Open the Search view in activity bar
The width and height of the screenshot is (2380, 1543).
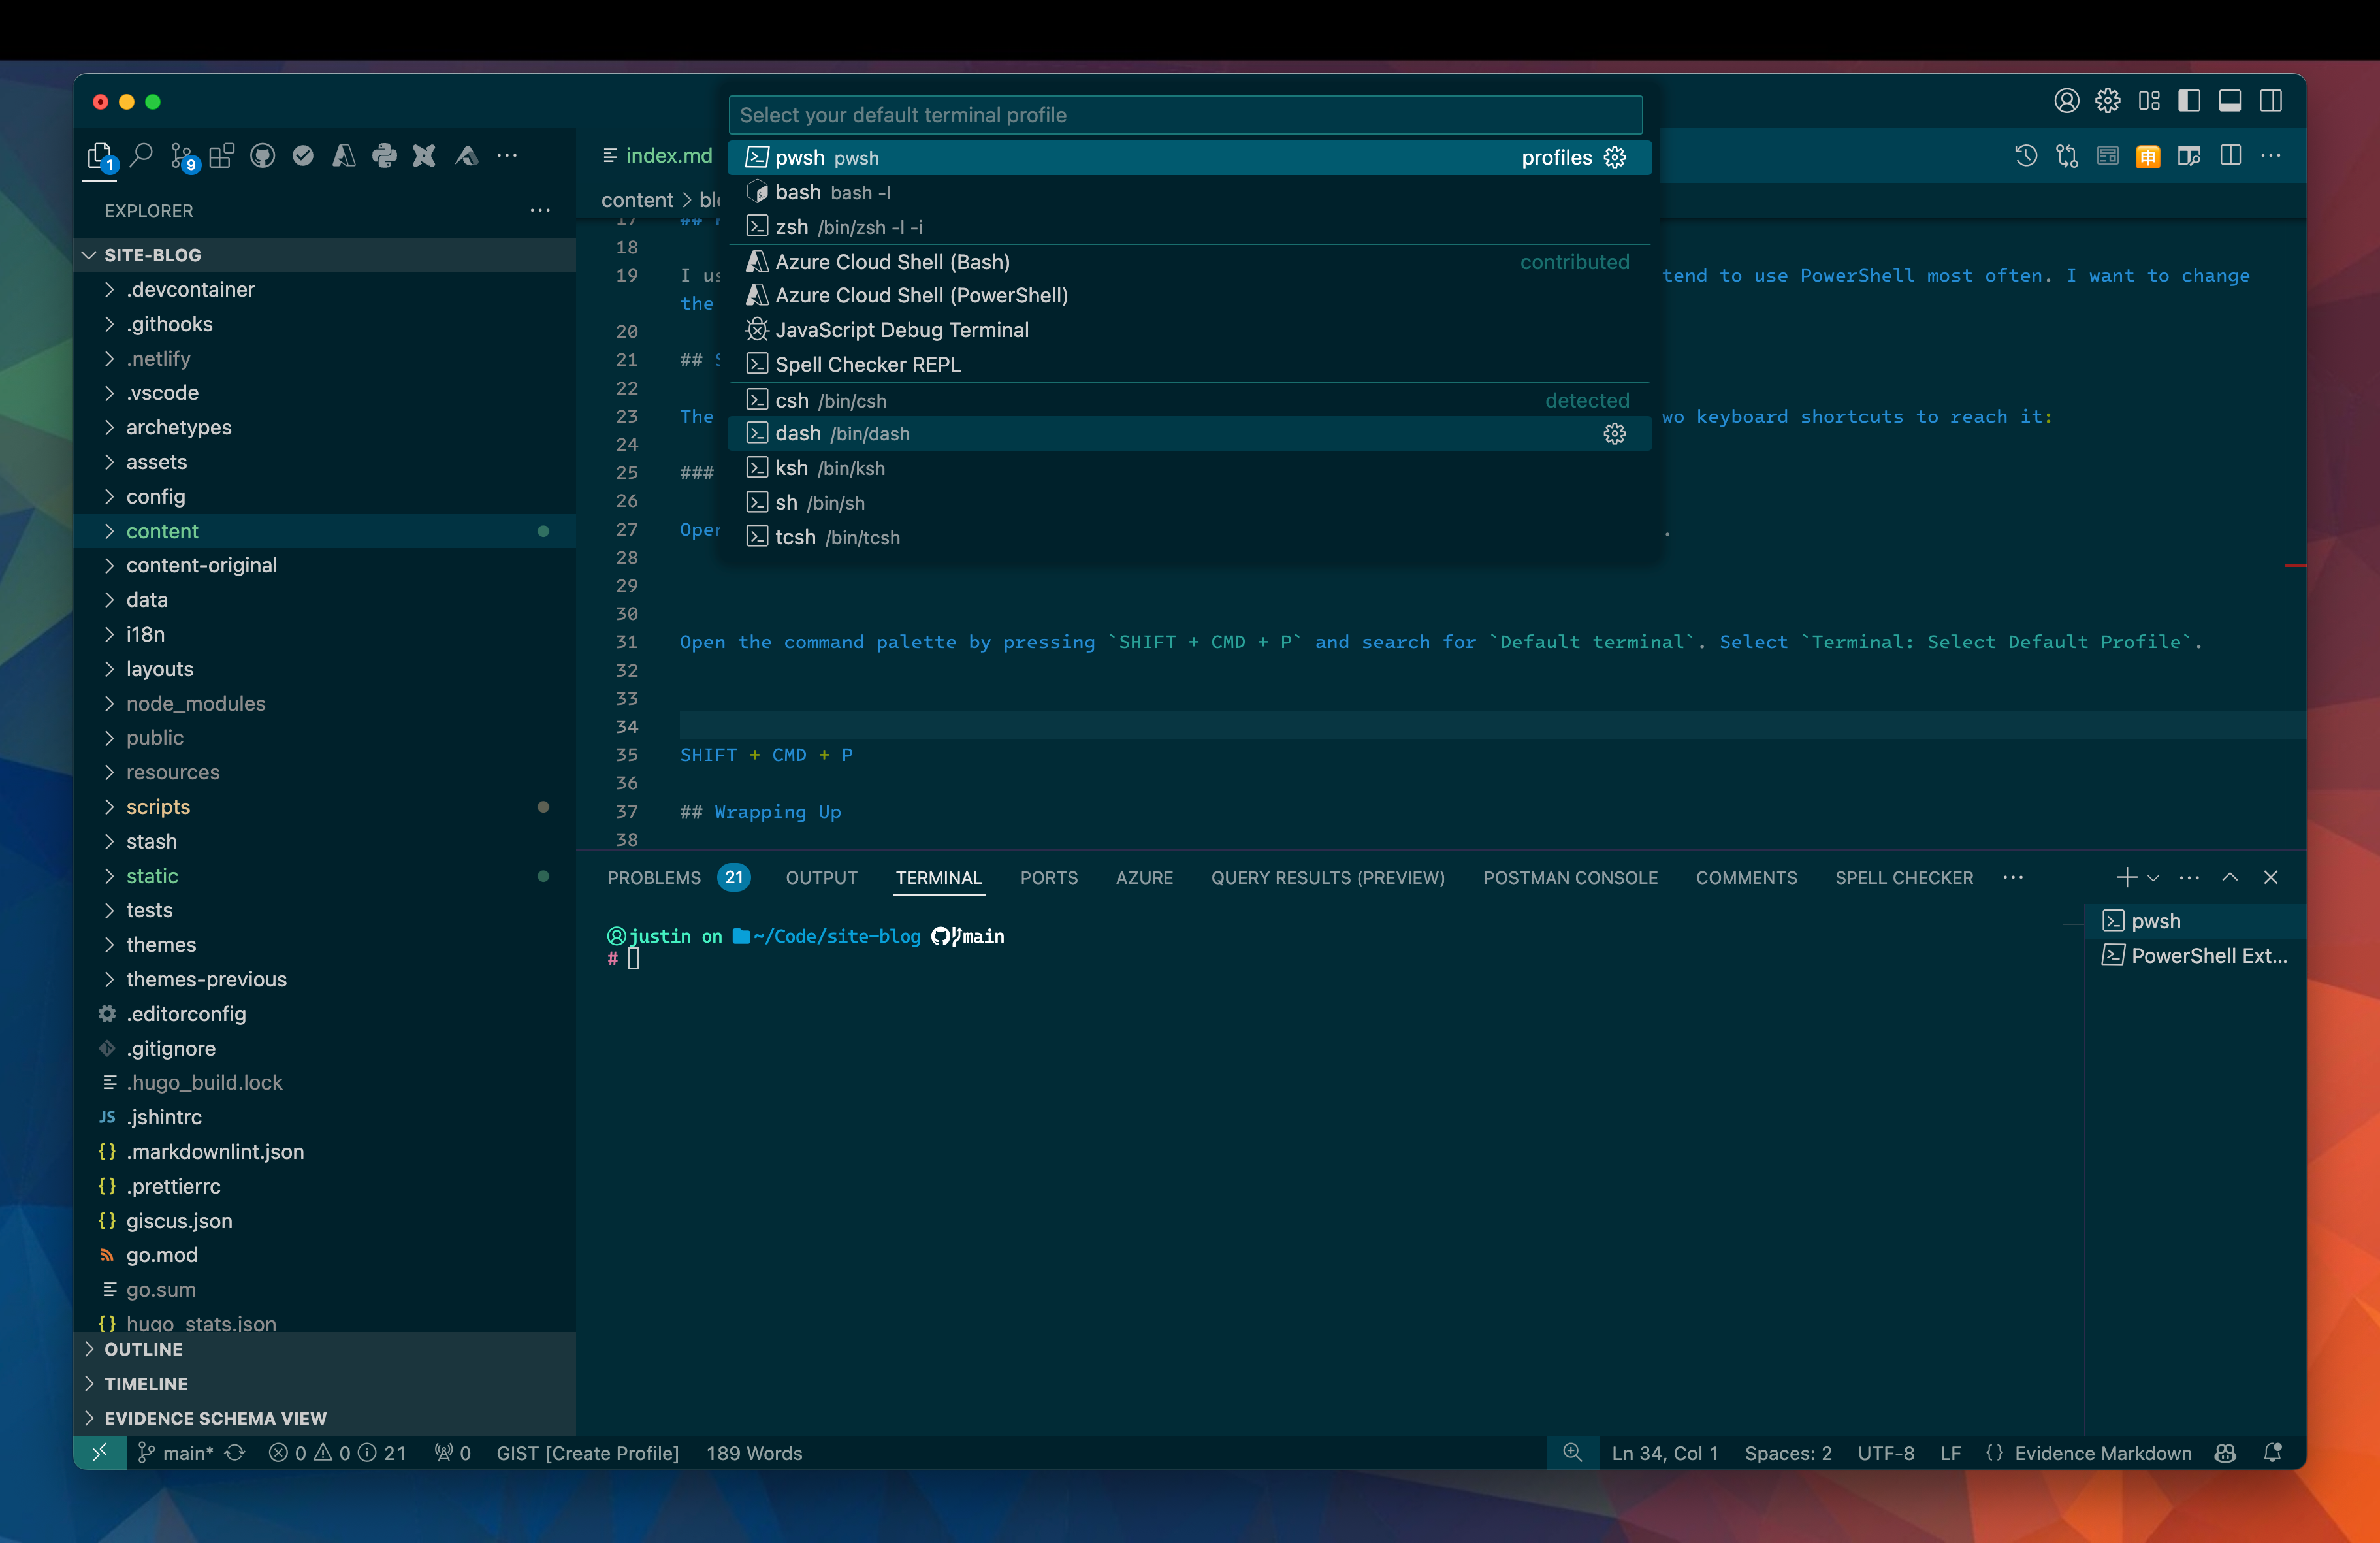coord(142,156)
